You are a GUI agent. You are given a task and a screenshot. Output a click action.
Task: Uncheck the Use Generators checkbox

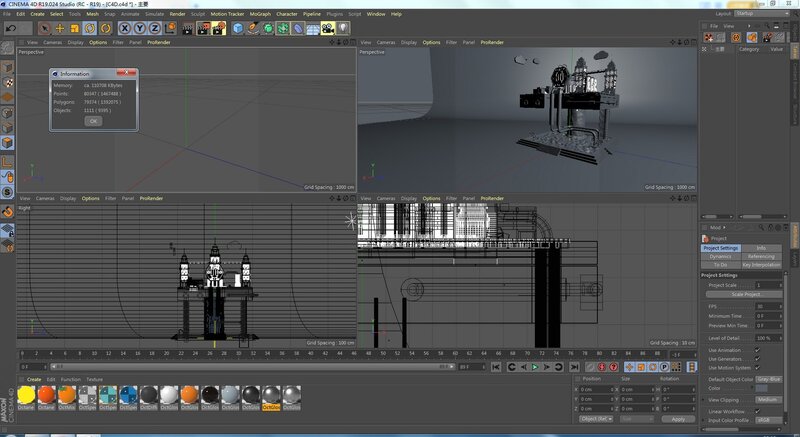click(x=757, y=359)
